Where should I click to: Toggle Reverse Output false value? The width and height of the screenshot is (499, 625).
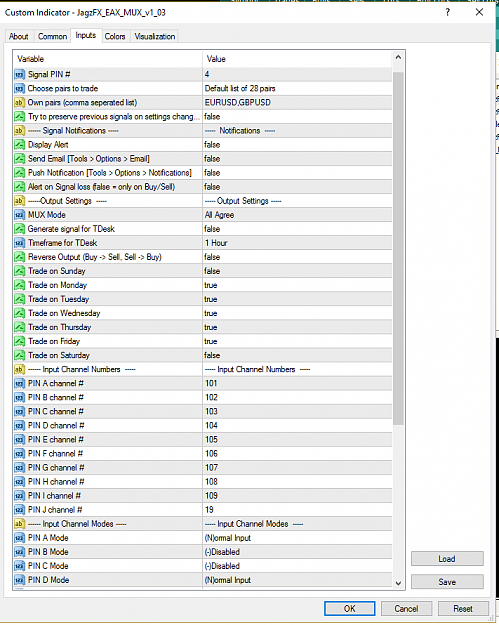(297, 257)
